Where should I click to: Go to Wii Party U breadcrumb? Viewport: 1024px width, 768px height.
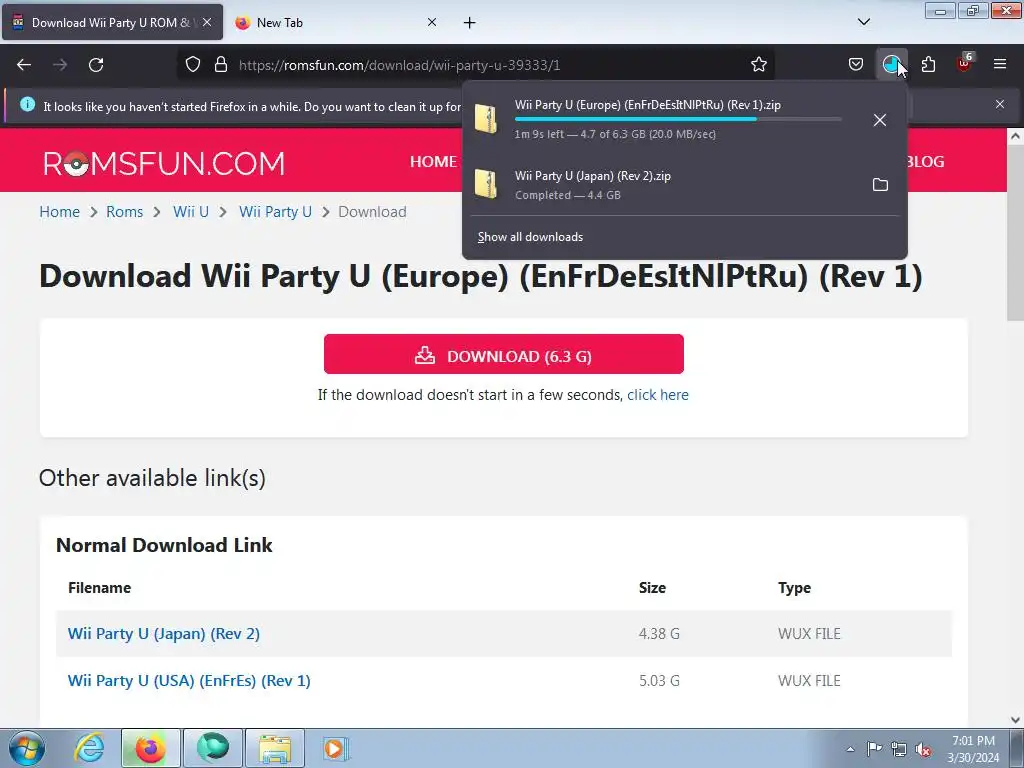(x=275, y=212)
